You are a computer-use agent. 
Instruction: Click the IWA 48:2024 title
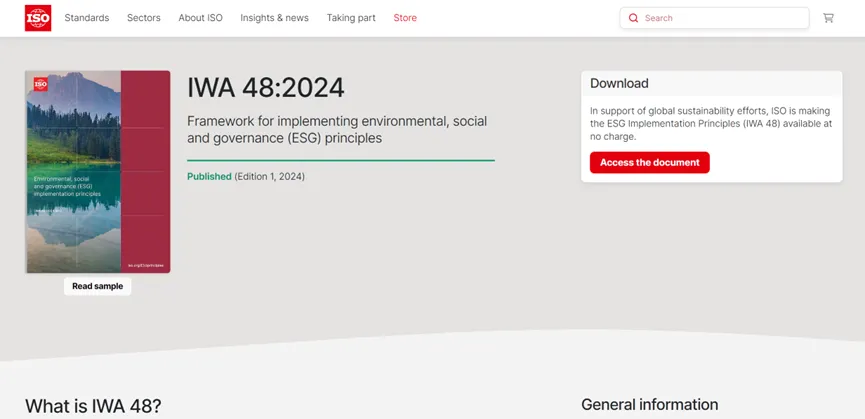pyautogui.click(x=265, y=88)
